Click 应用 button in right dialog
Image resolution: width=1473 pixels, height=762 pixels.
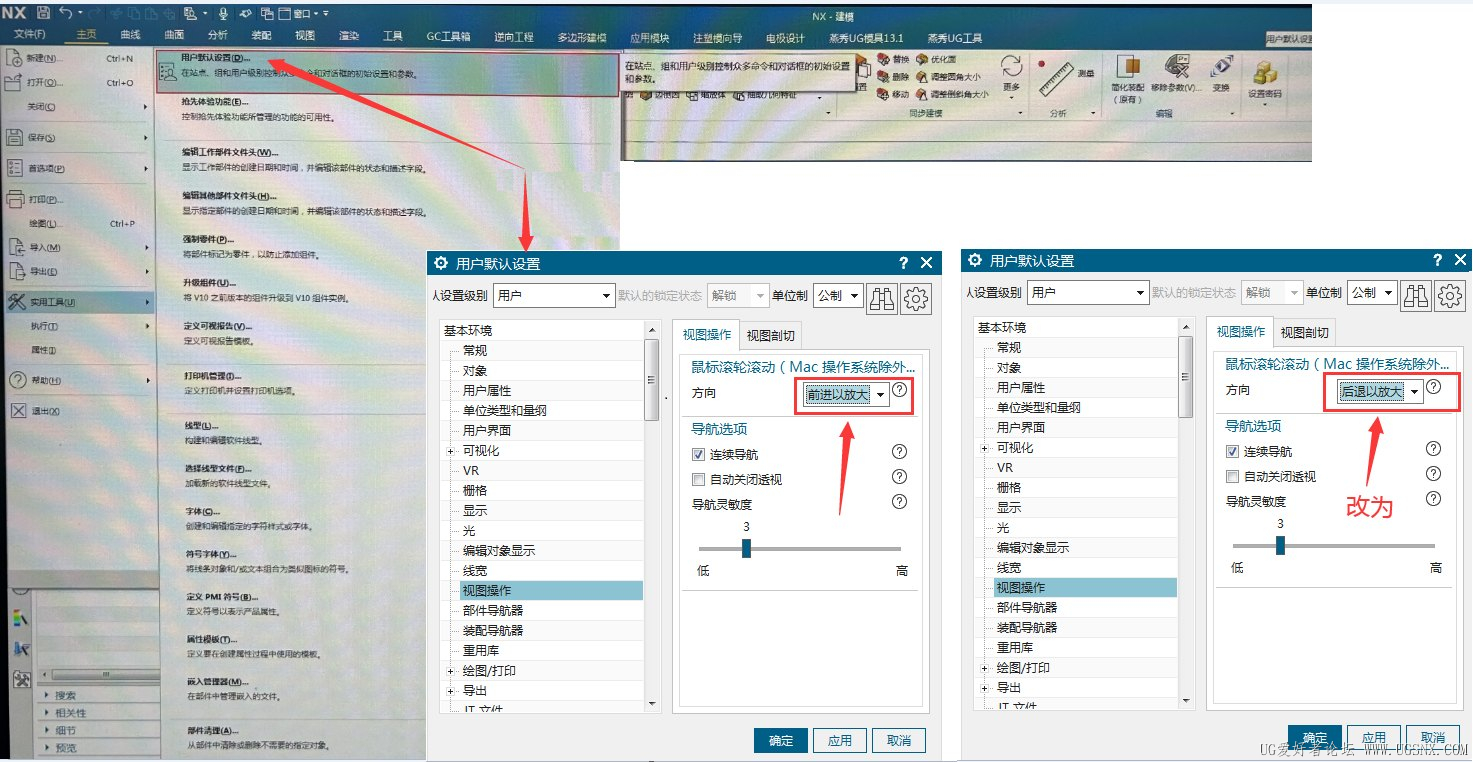[x=1374, y=737]
